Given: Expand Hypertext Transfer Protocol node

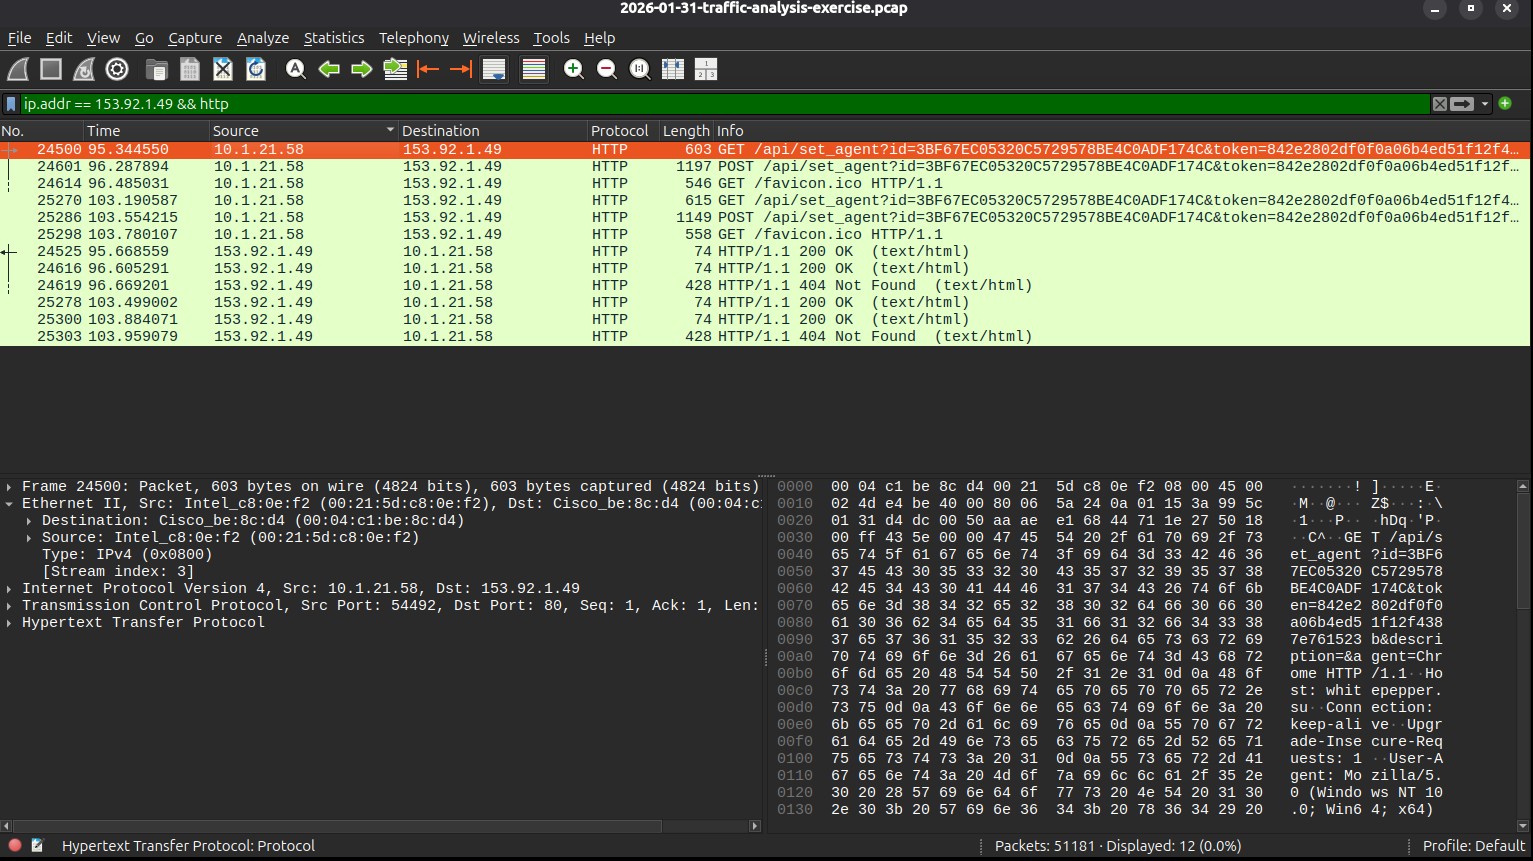Looking at the screenshot, I should (x=9, y=623).
